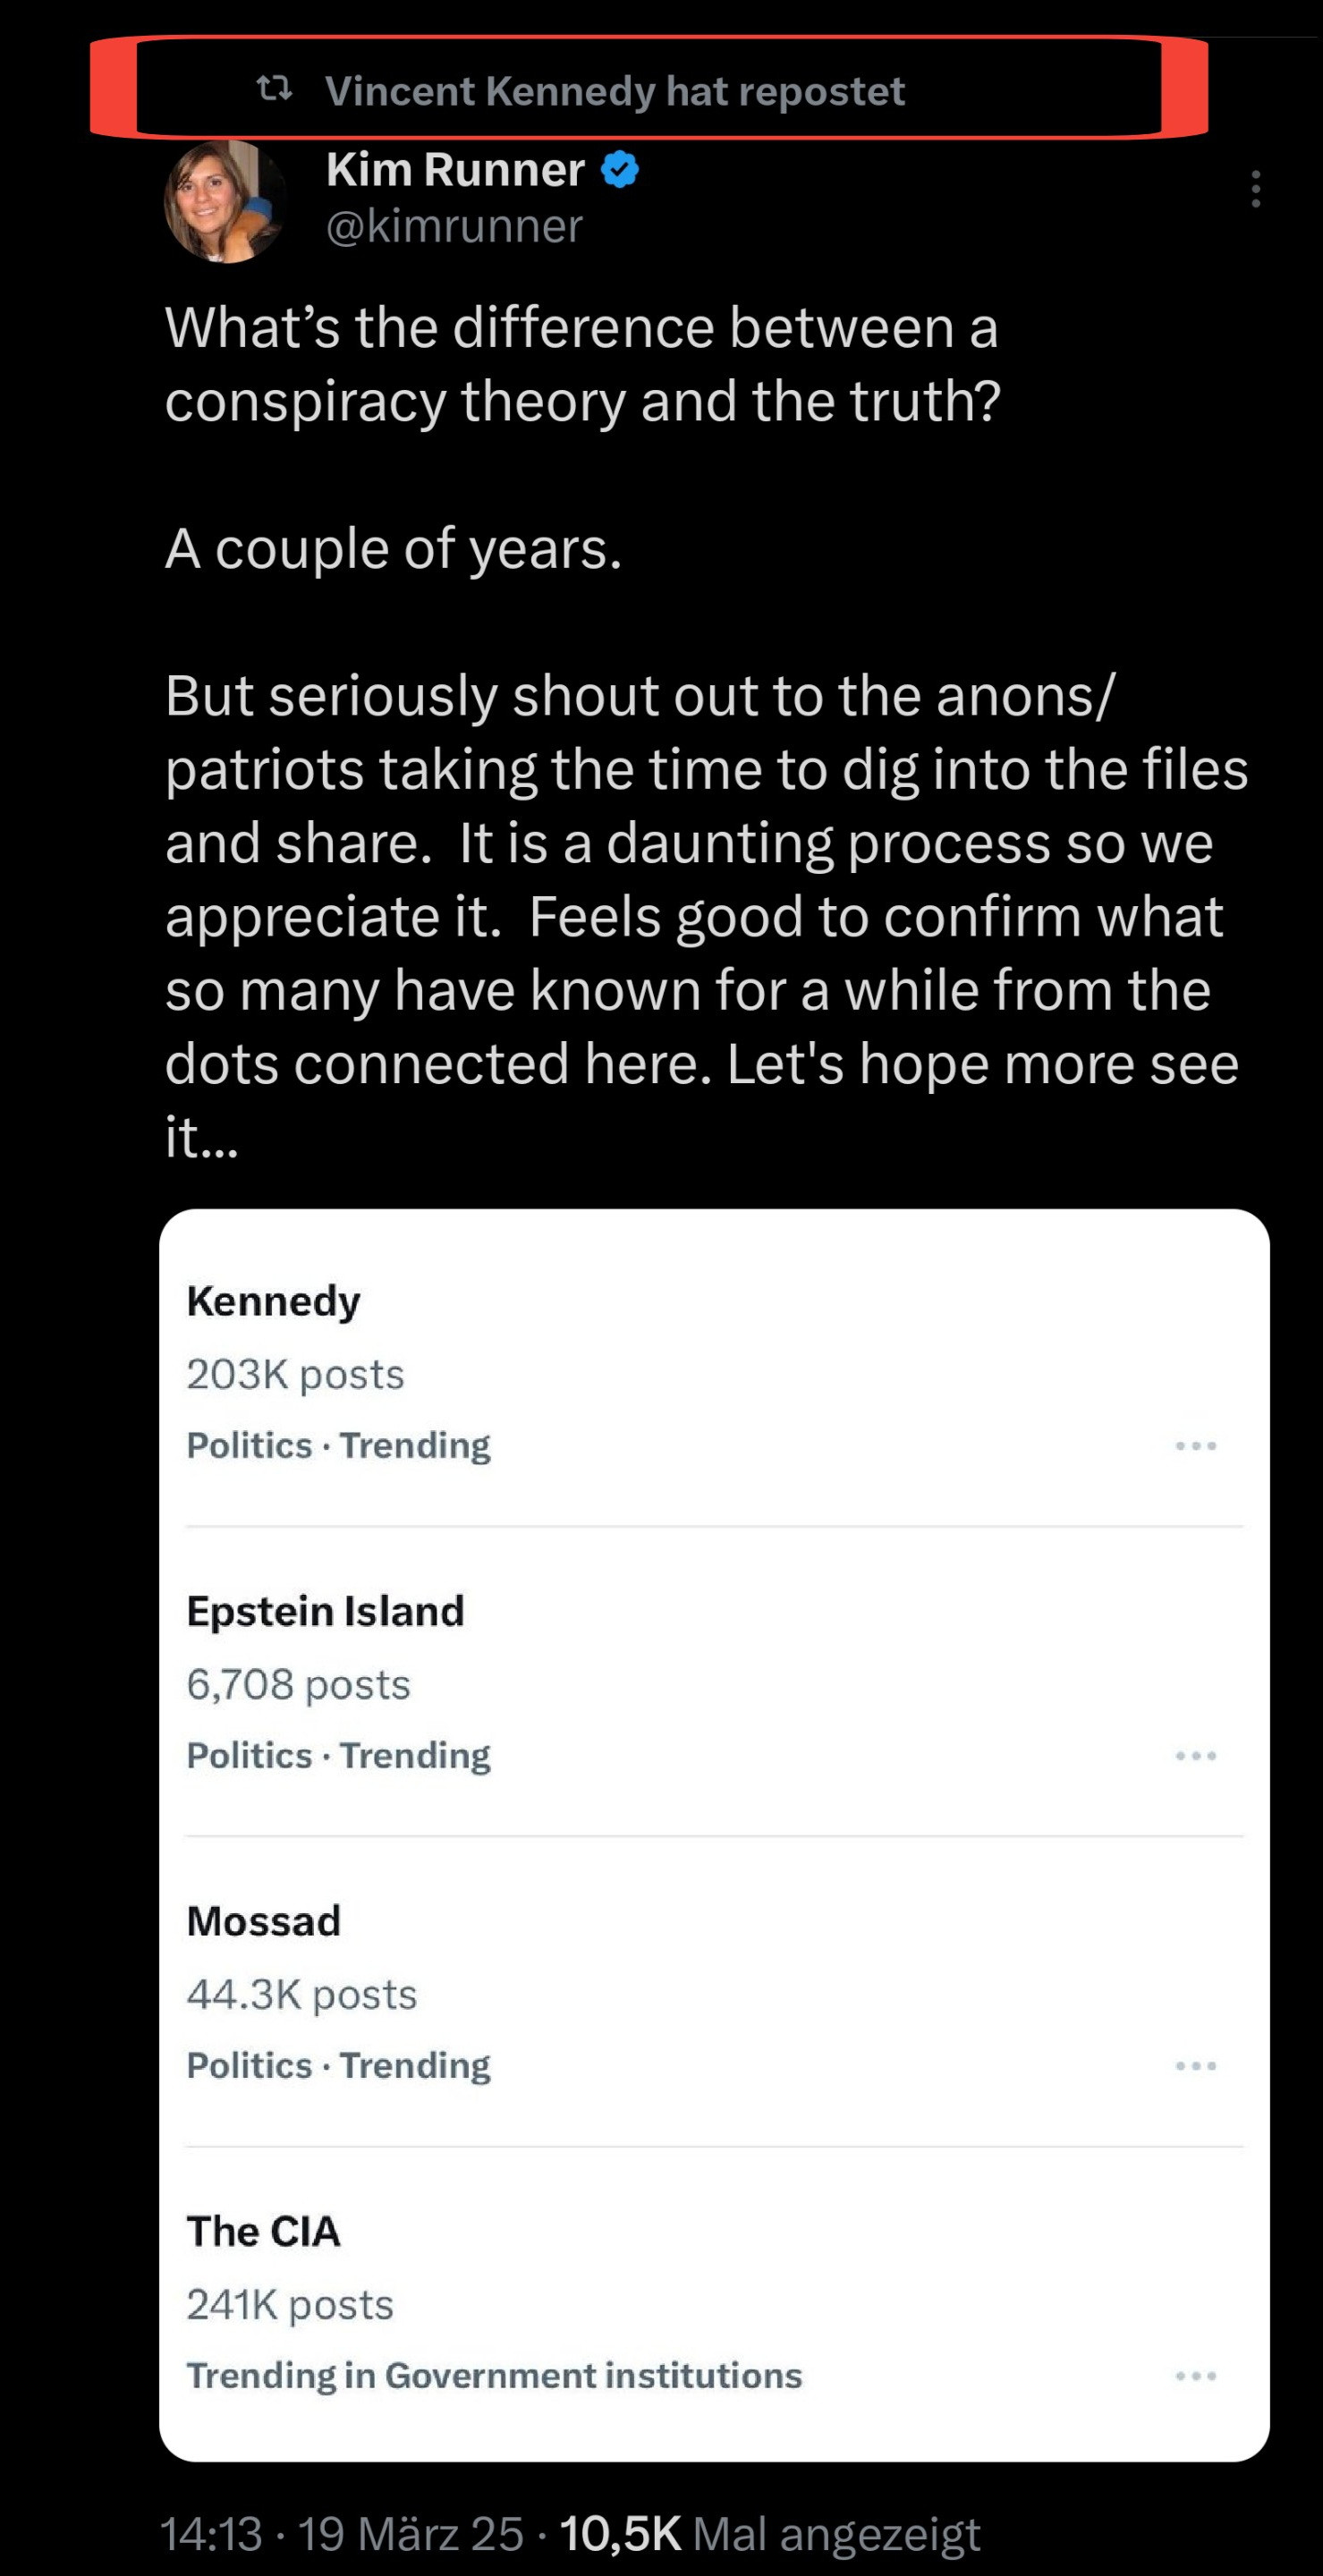The height and width of the screenshot is (2576, 1323).
Task: Click the three dots for The CIA trend
Action: click(1196, 2376)
